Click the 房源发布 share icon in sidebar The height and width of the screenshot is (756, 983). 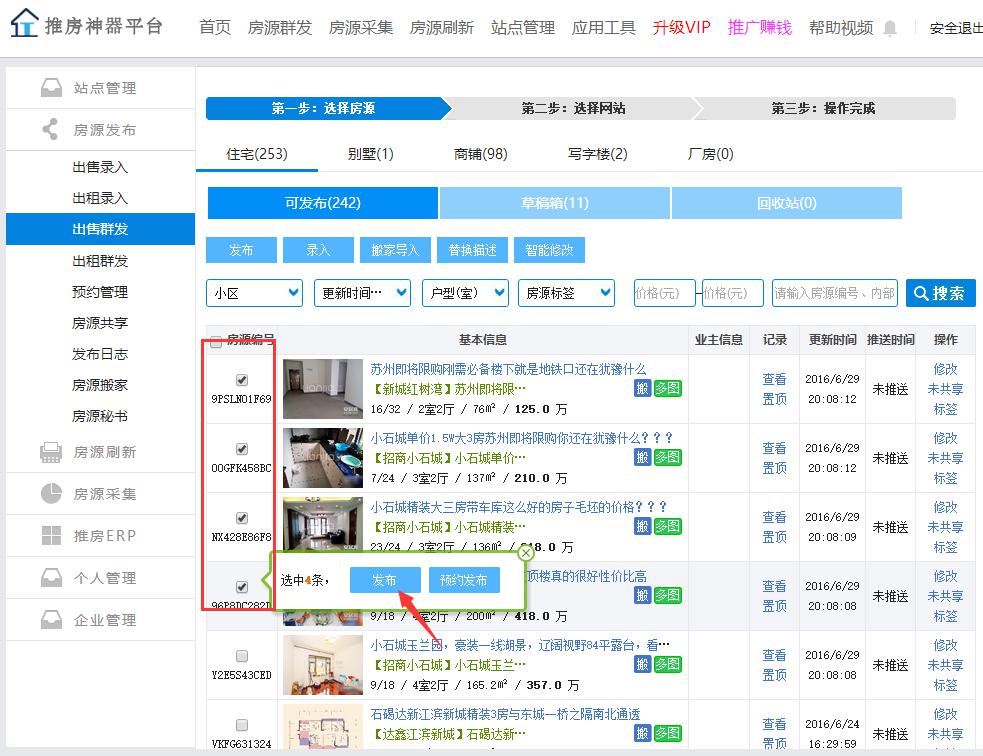coord(51,130)
